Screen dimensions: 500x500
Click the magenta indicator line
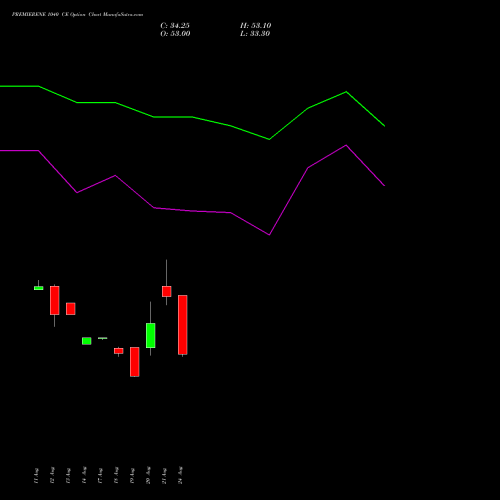192,211
